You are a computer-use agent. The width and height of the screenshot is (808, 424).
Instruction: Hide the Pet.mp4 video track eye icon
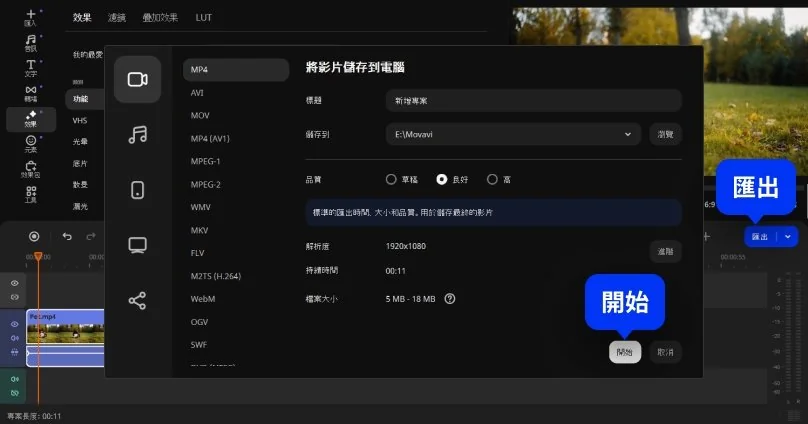[x=14, y=324]
